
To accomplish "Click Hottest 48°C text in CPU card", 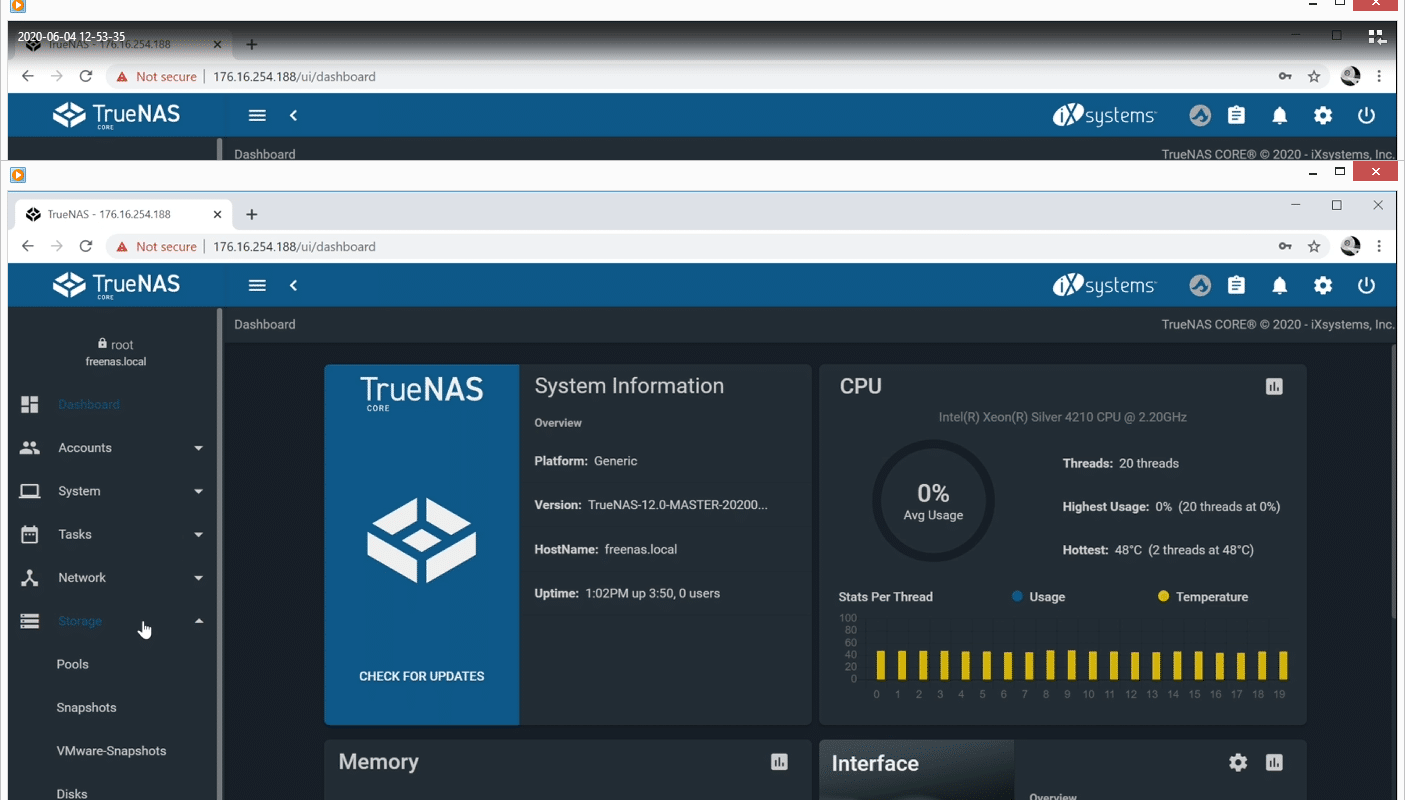I will [x=1158, y=550].
